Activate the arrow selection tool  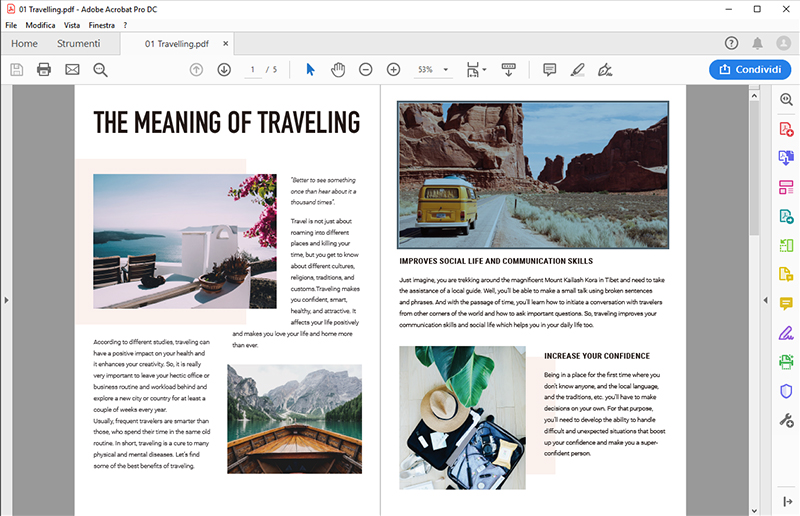coord(310,69)
